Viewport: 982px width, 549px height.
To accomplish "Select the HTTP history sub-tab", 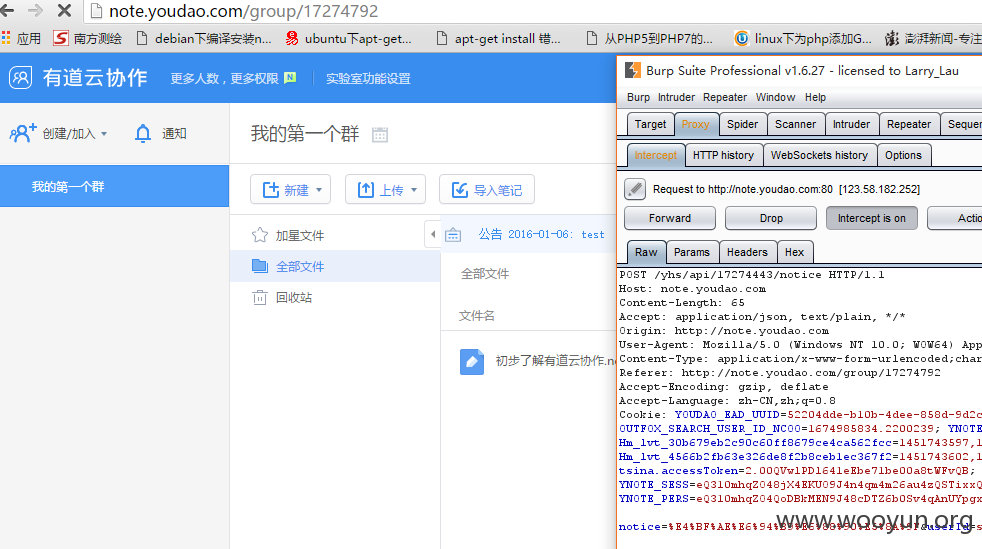I will (x=723, y=155).
